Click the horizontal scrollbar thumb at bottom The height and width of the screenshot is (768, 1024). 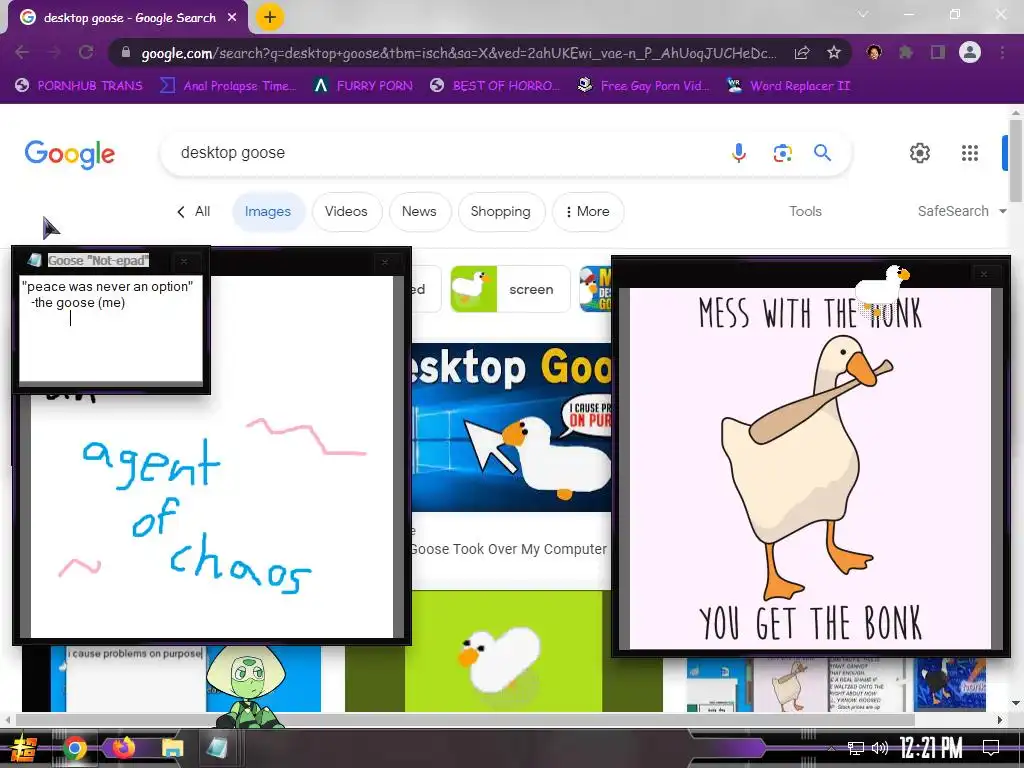[465, 720]
